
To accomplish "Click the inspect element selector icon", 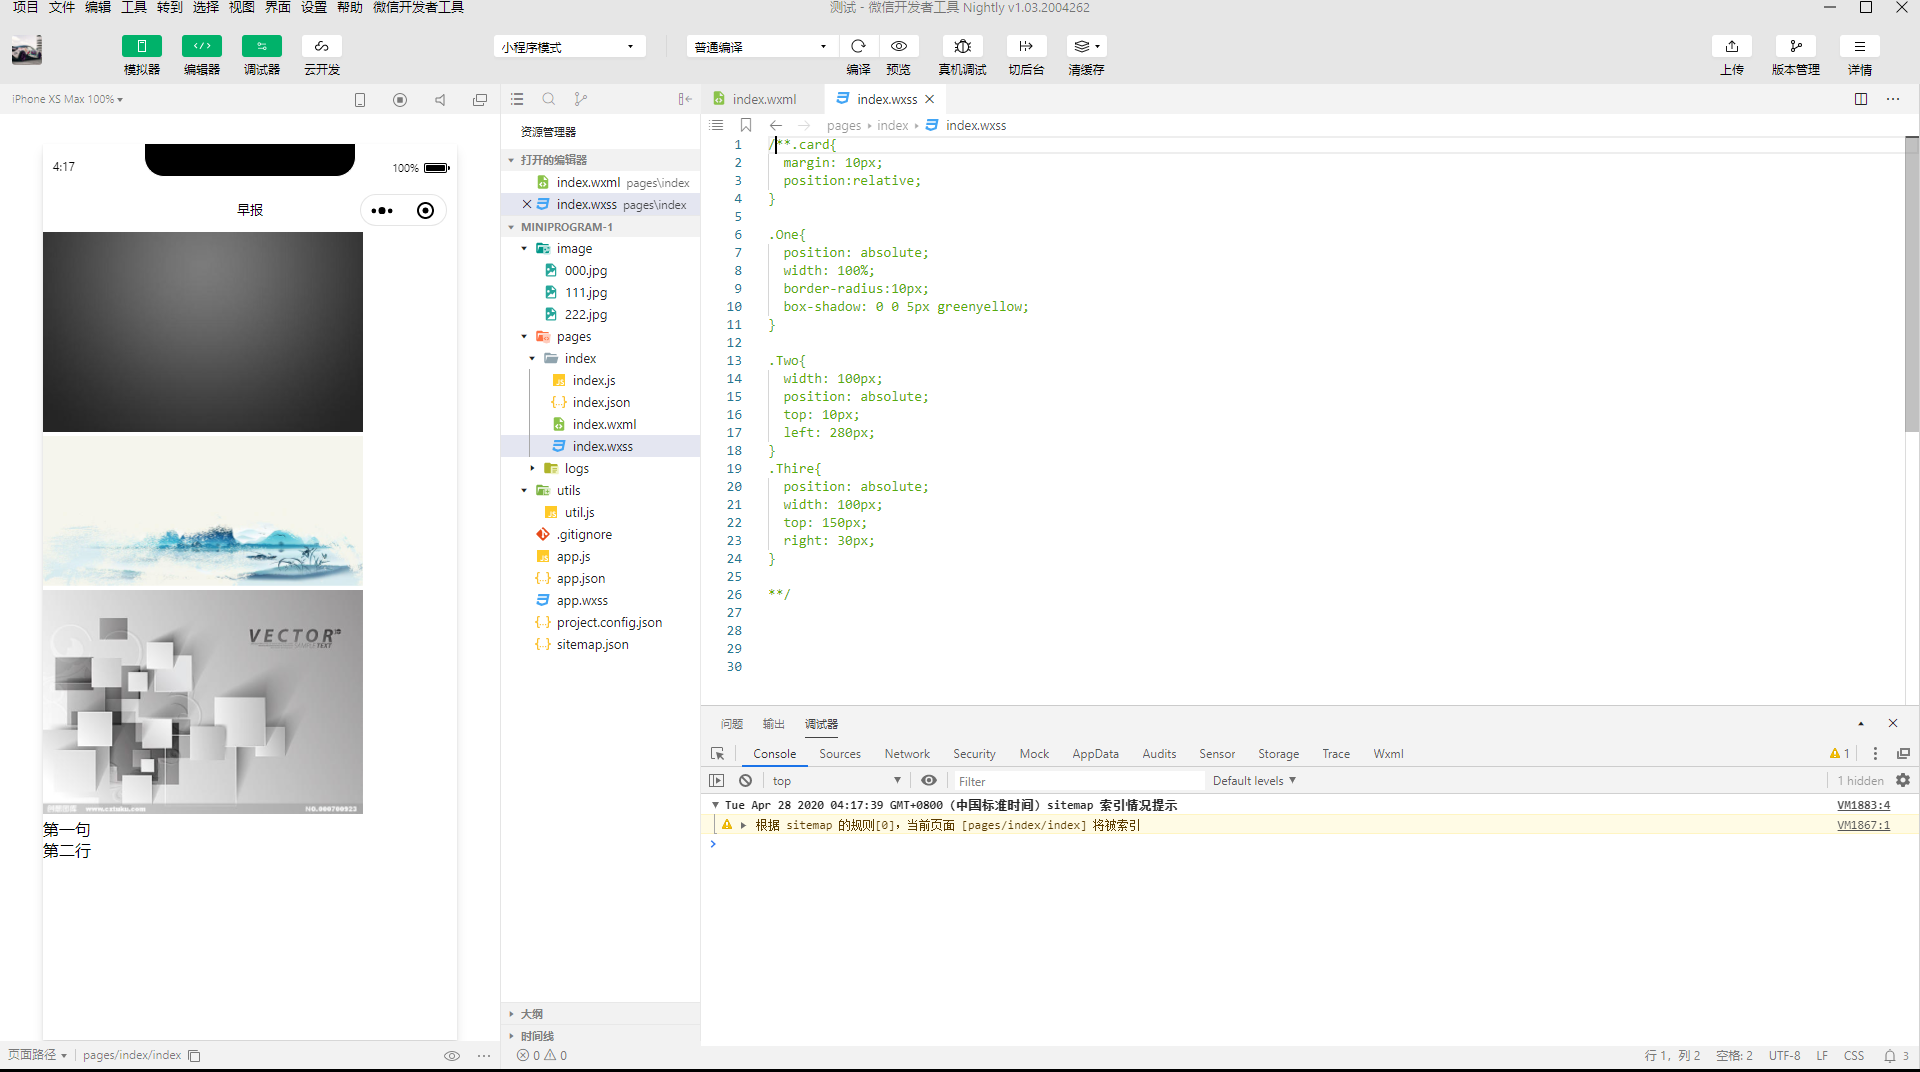I will 717,754.
